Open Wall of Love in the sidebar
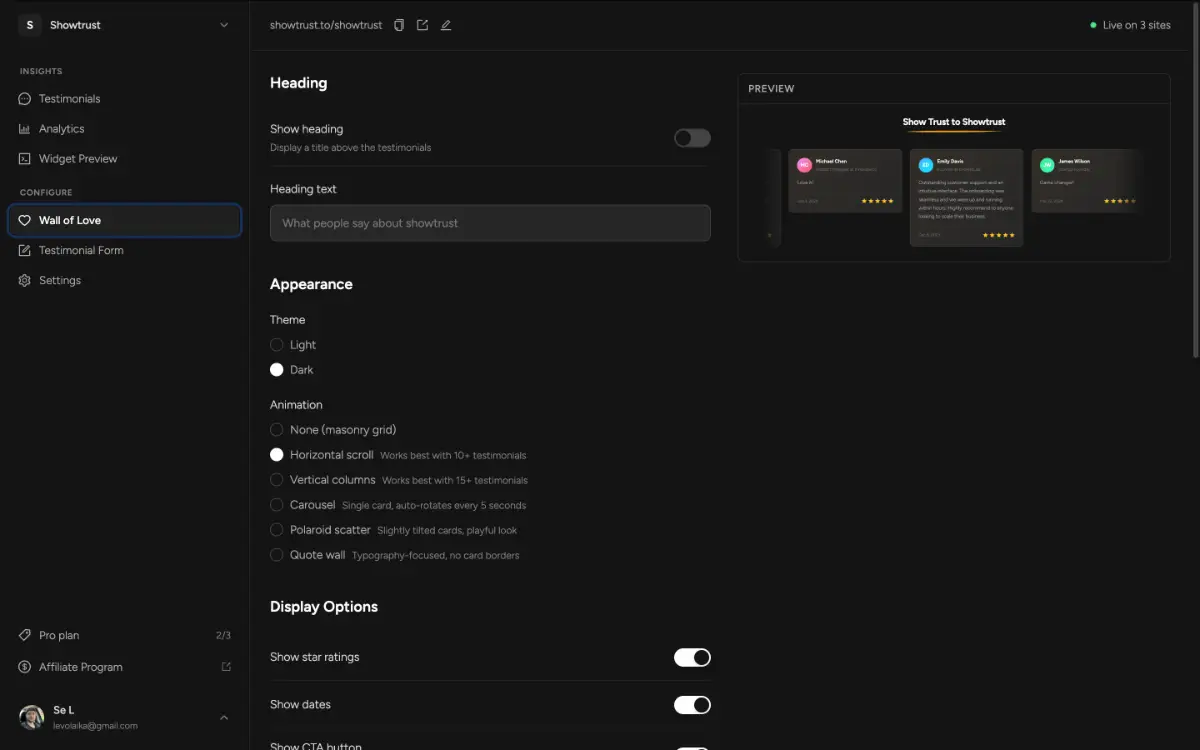The width and height of the screenshot is (1200, 750). [125, 220]
